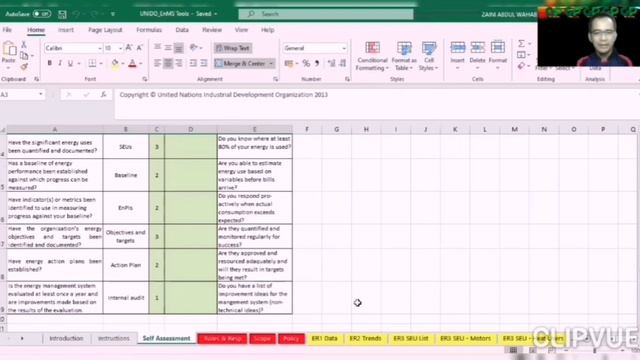Apply bottom vertical alignment
Viewport: 640px width, 360px height.
(178, 48)
